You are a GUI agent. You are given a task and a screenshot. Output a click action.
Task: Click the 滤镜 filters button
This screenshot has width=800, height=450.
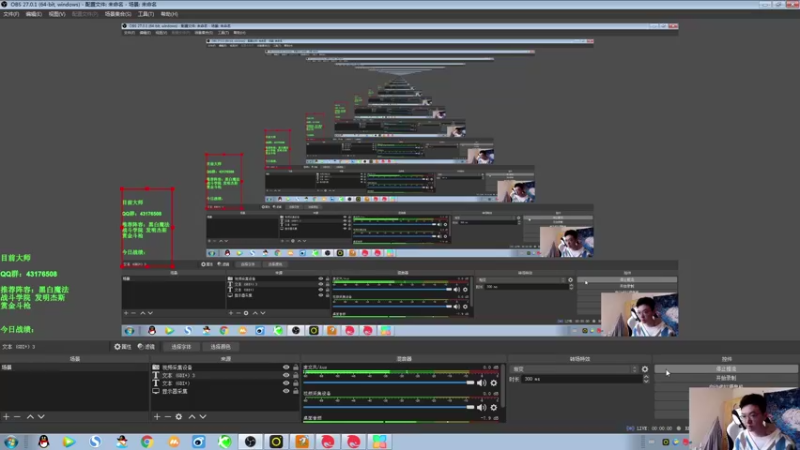(146, 346)
